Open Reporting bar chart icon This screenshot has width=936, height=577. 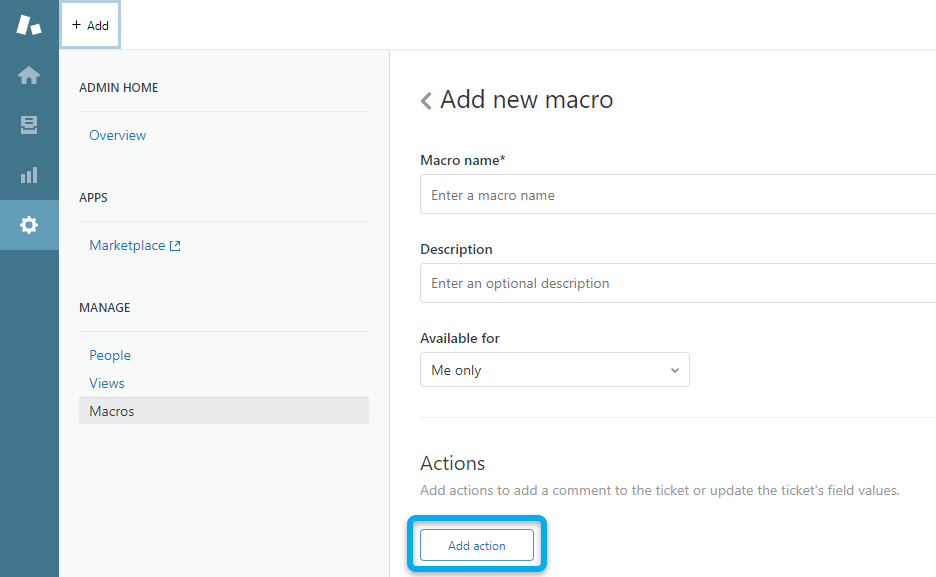pos(29,175)
